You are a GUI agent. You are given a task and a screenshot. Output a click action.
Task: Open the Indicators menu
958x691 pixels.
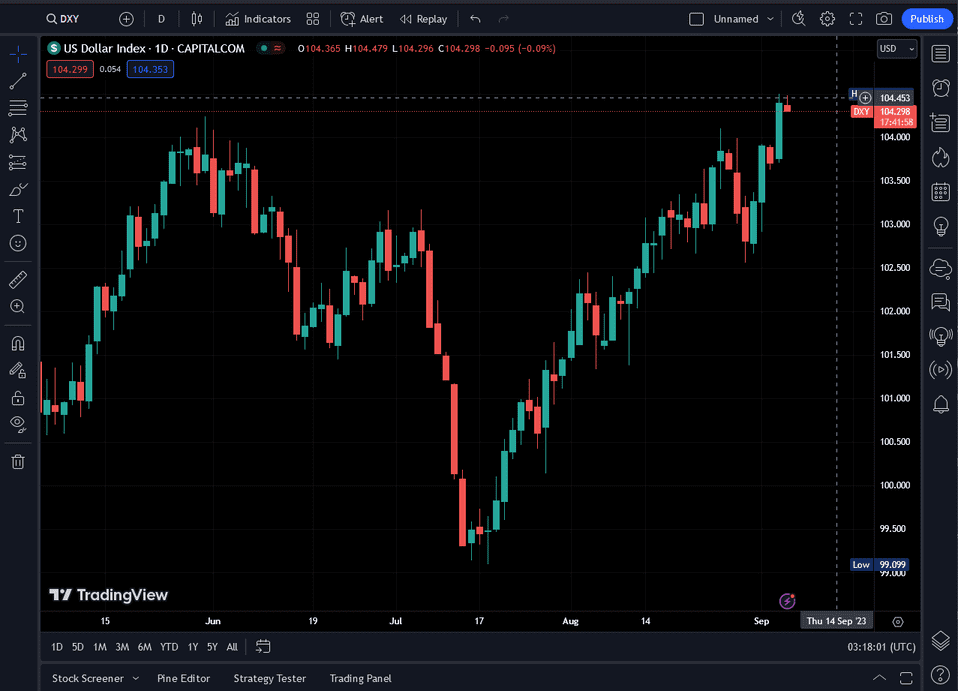258,19
